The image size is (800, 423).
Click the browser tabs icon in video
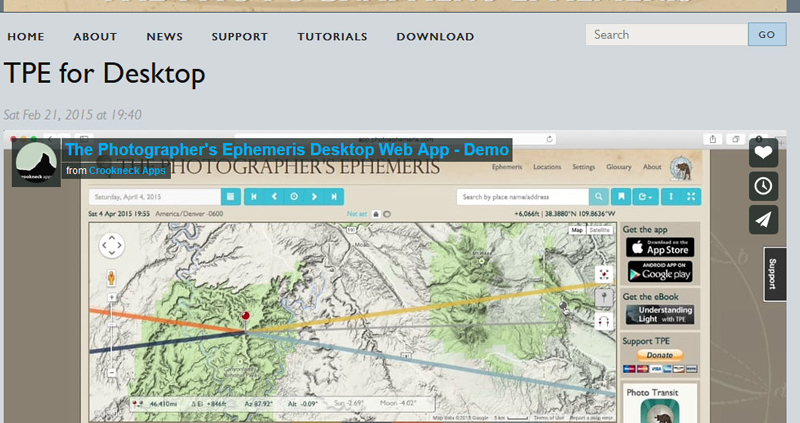[x=735, y=139]
